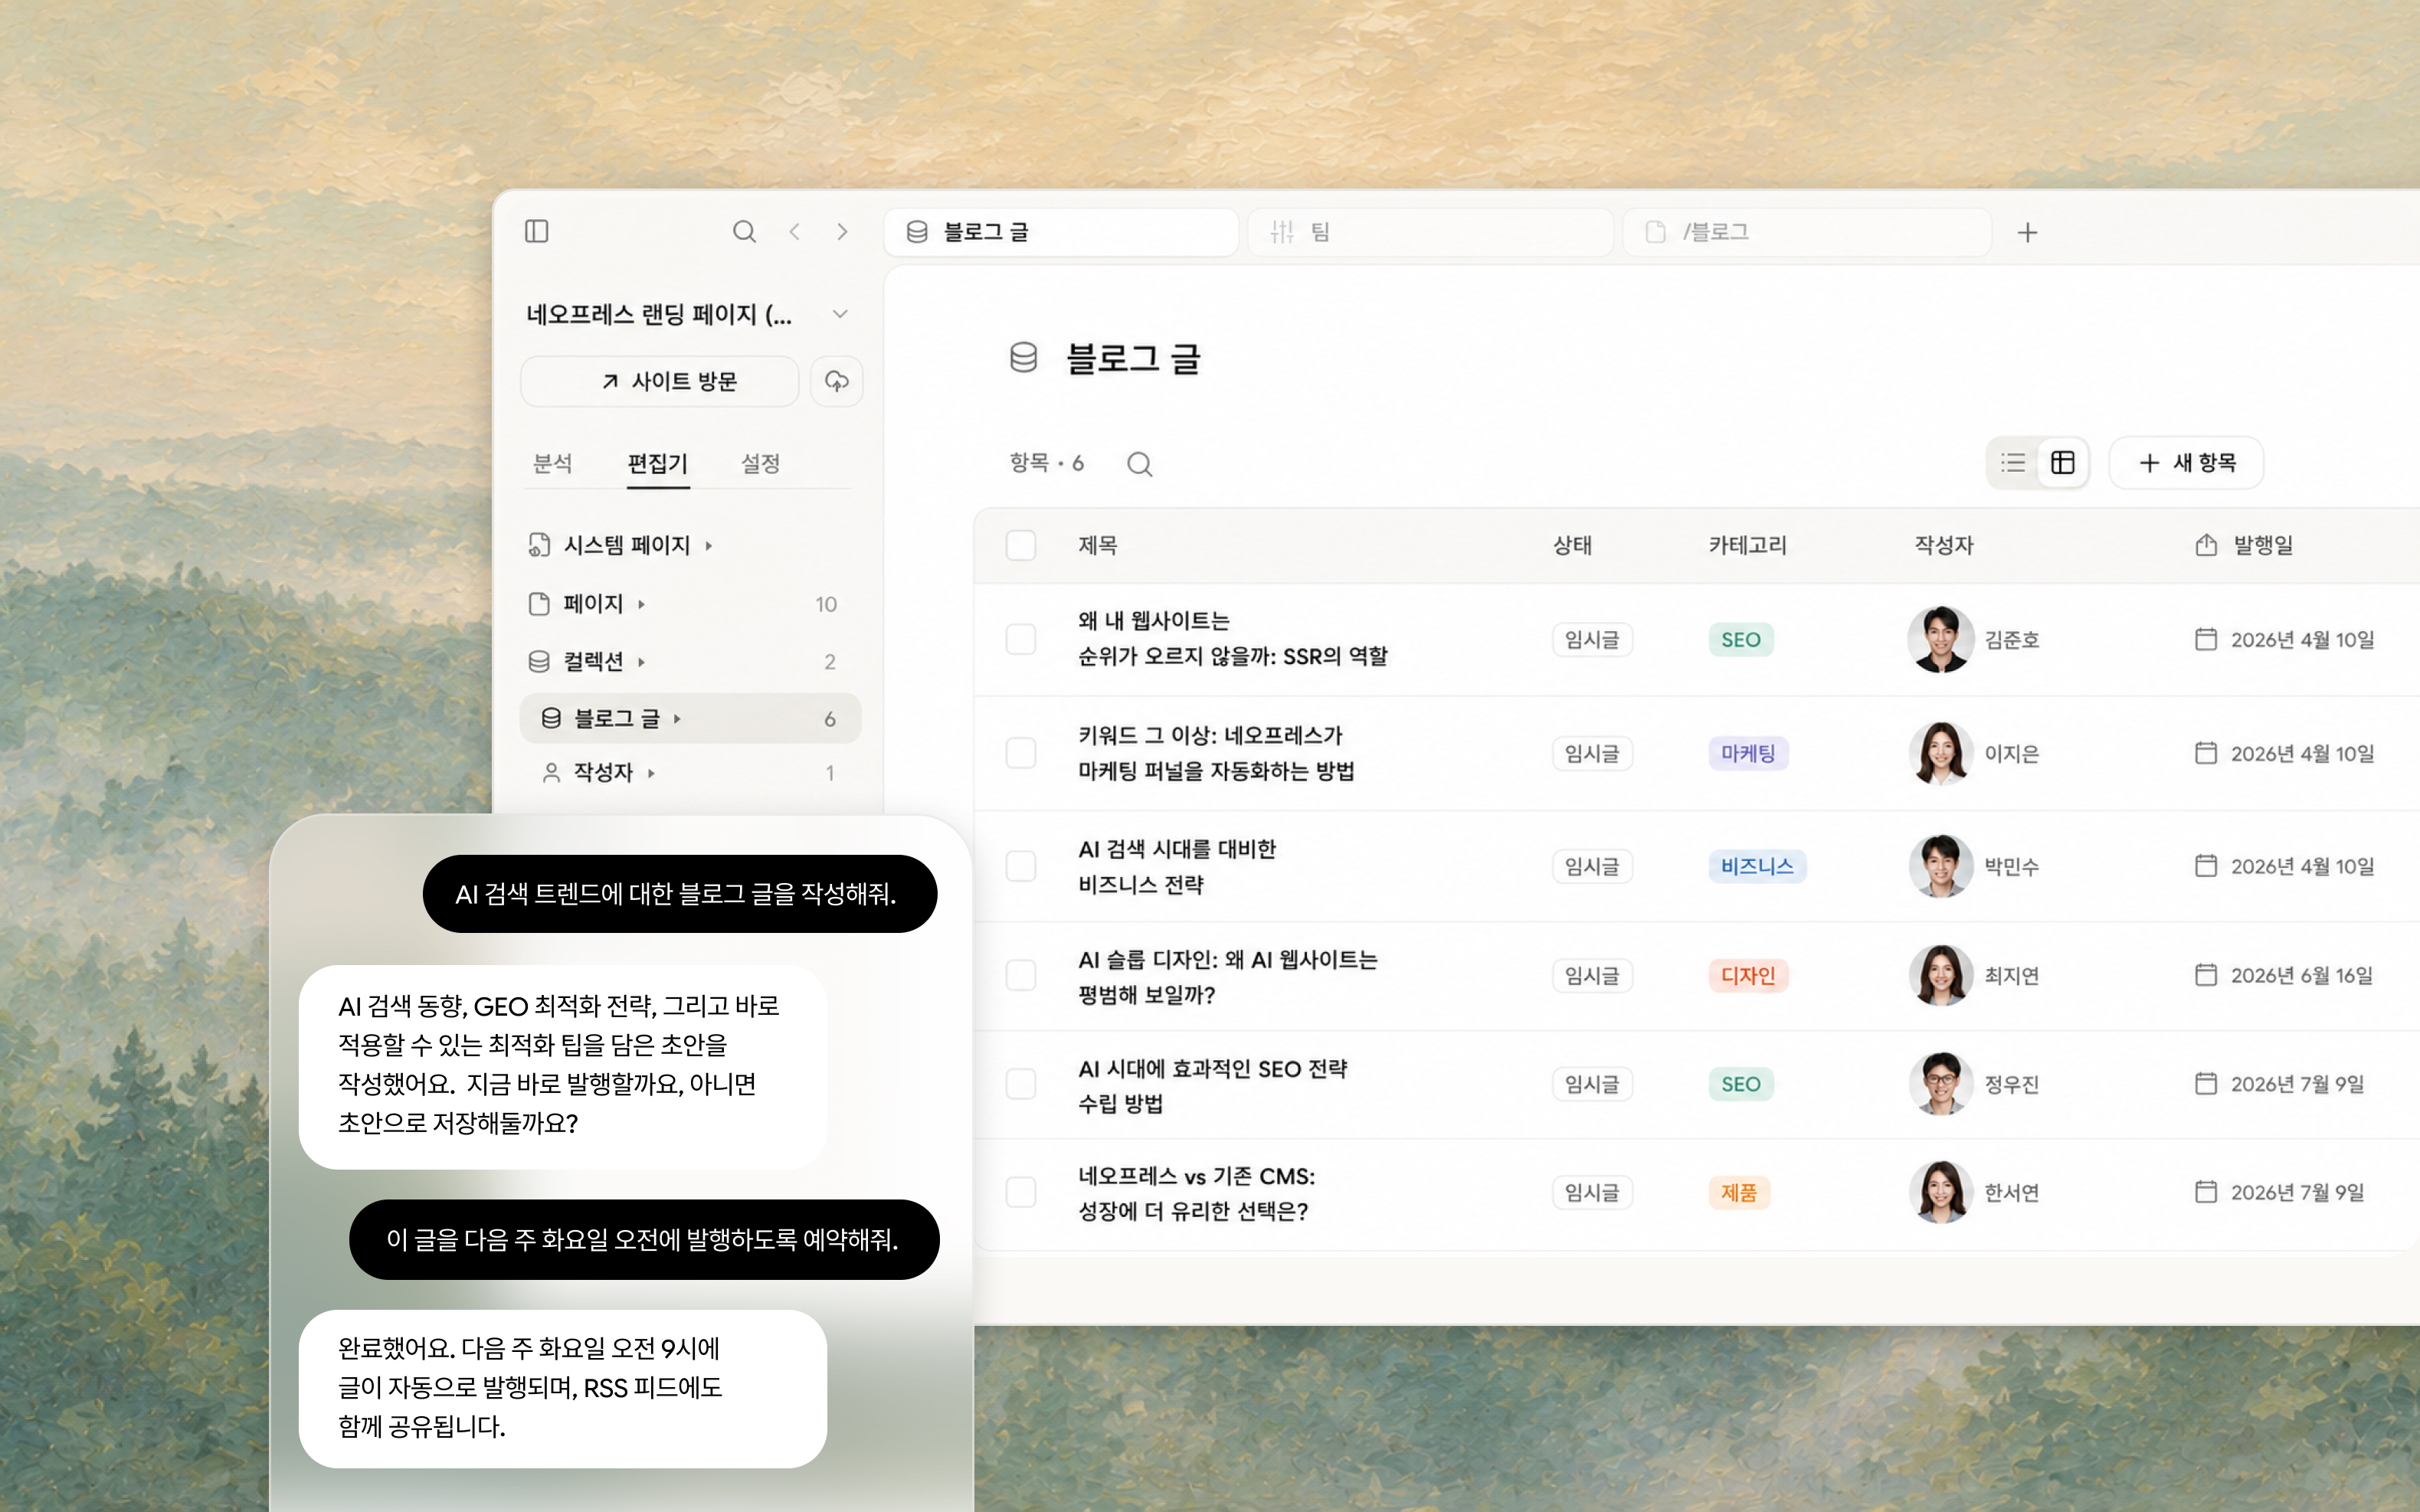Click avatar of 최지연
The height and width of the screenshot is (1512, 2420).
tap(1940, 975)
